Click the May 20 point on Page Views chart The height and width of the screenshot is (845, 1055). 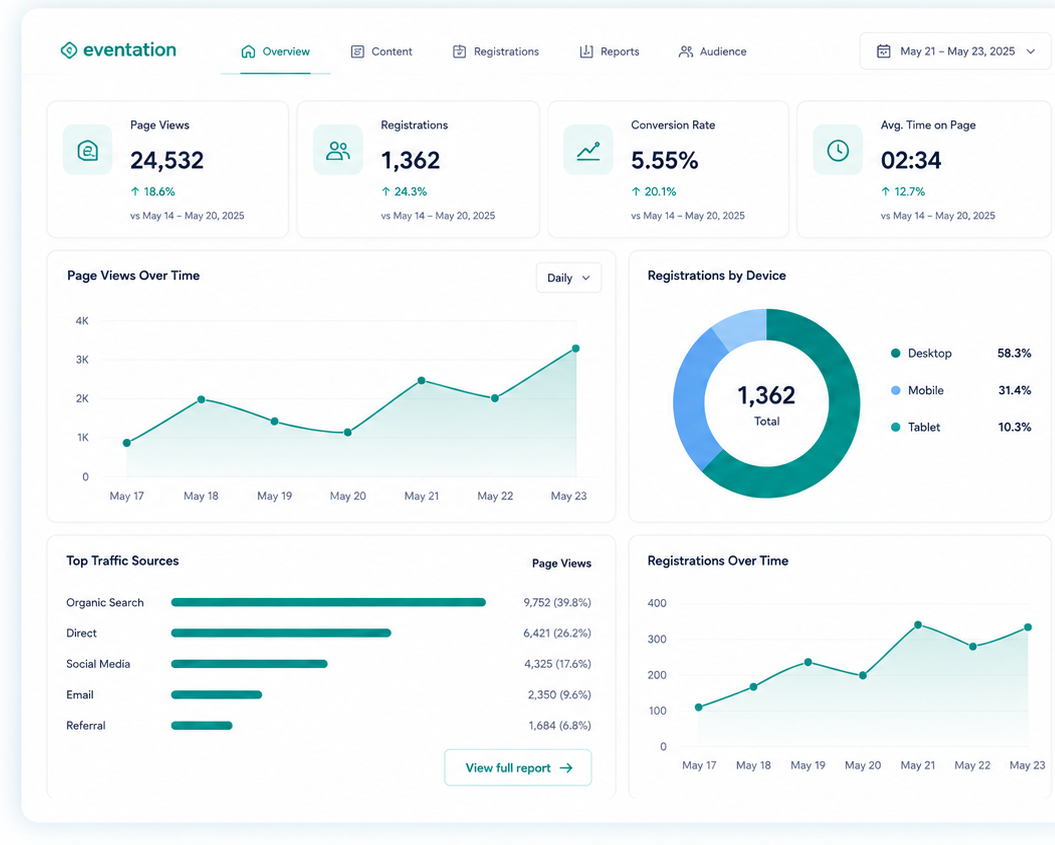coord(348,433)
